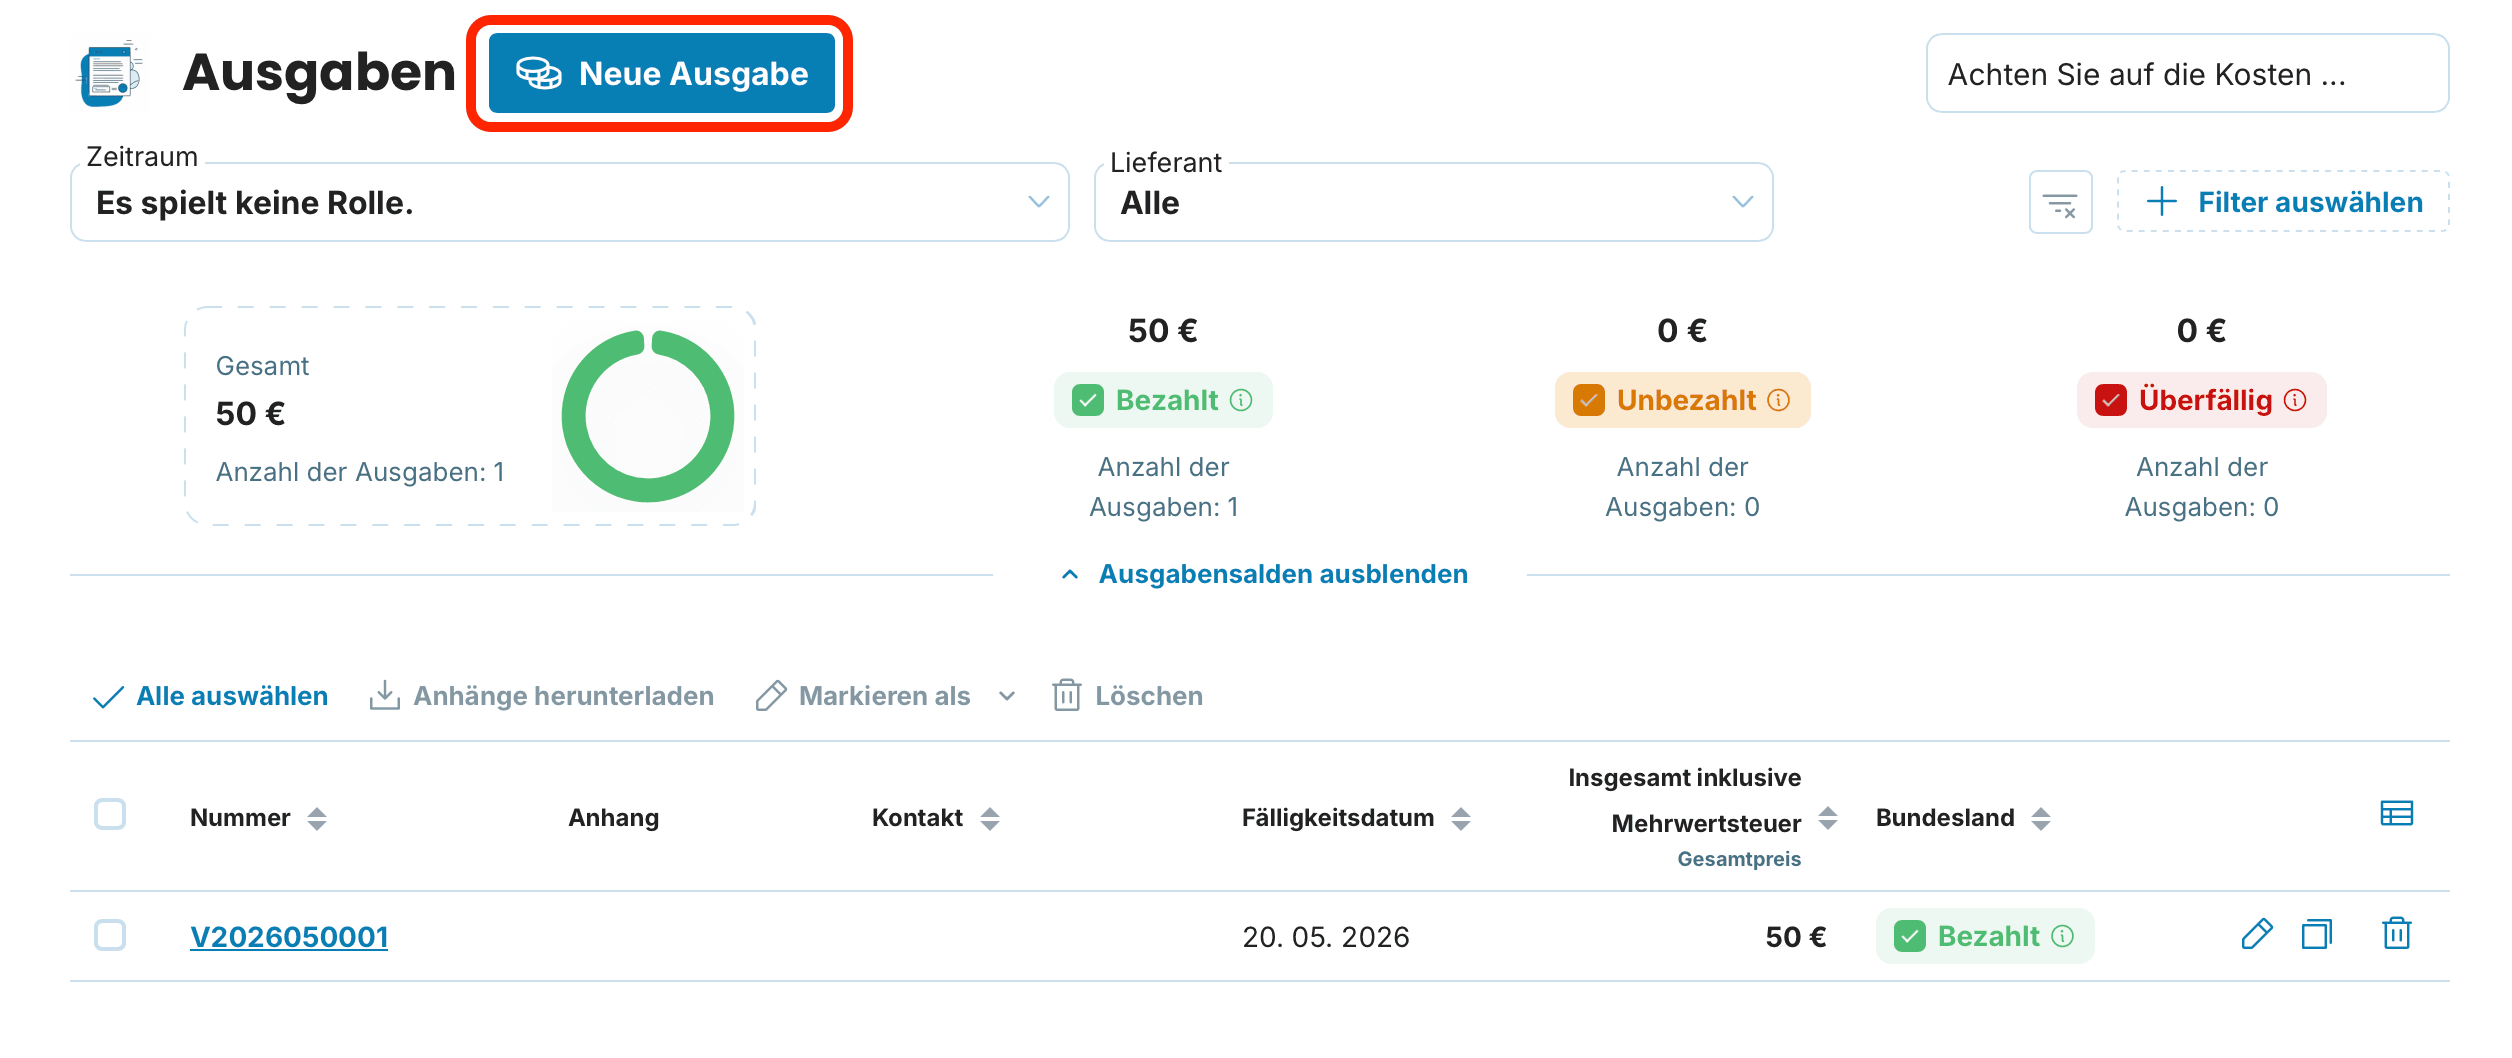The image size is (2512, 1058).
Task: Click Filter auswählen to add a filter
Action: (2284, 202)
